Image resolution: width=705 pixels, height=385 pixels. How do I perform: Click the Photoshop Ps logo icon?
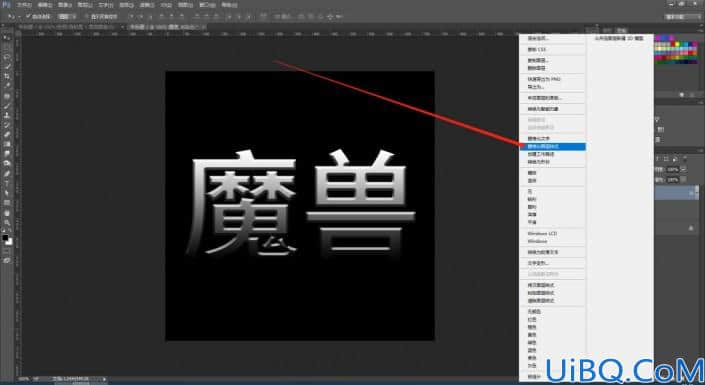6,5
